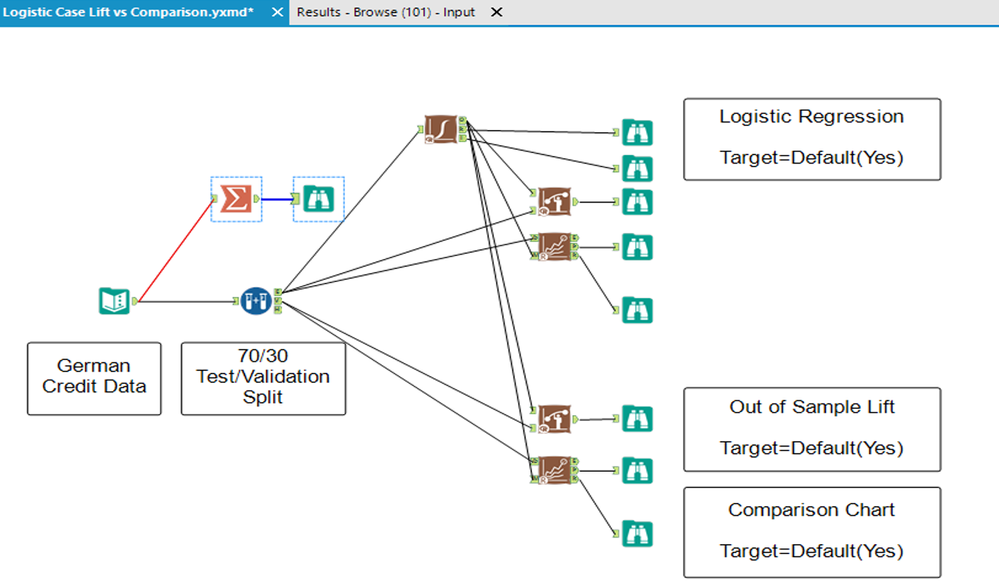Select the Create Samples tool above the 70/30 label
Screen dimensions: 999x587
coord(256,301)
